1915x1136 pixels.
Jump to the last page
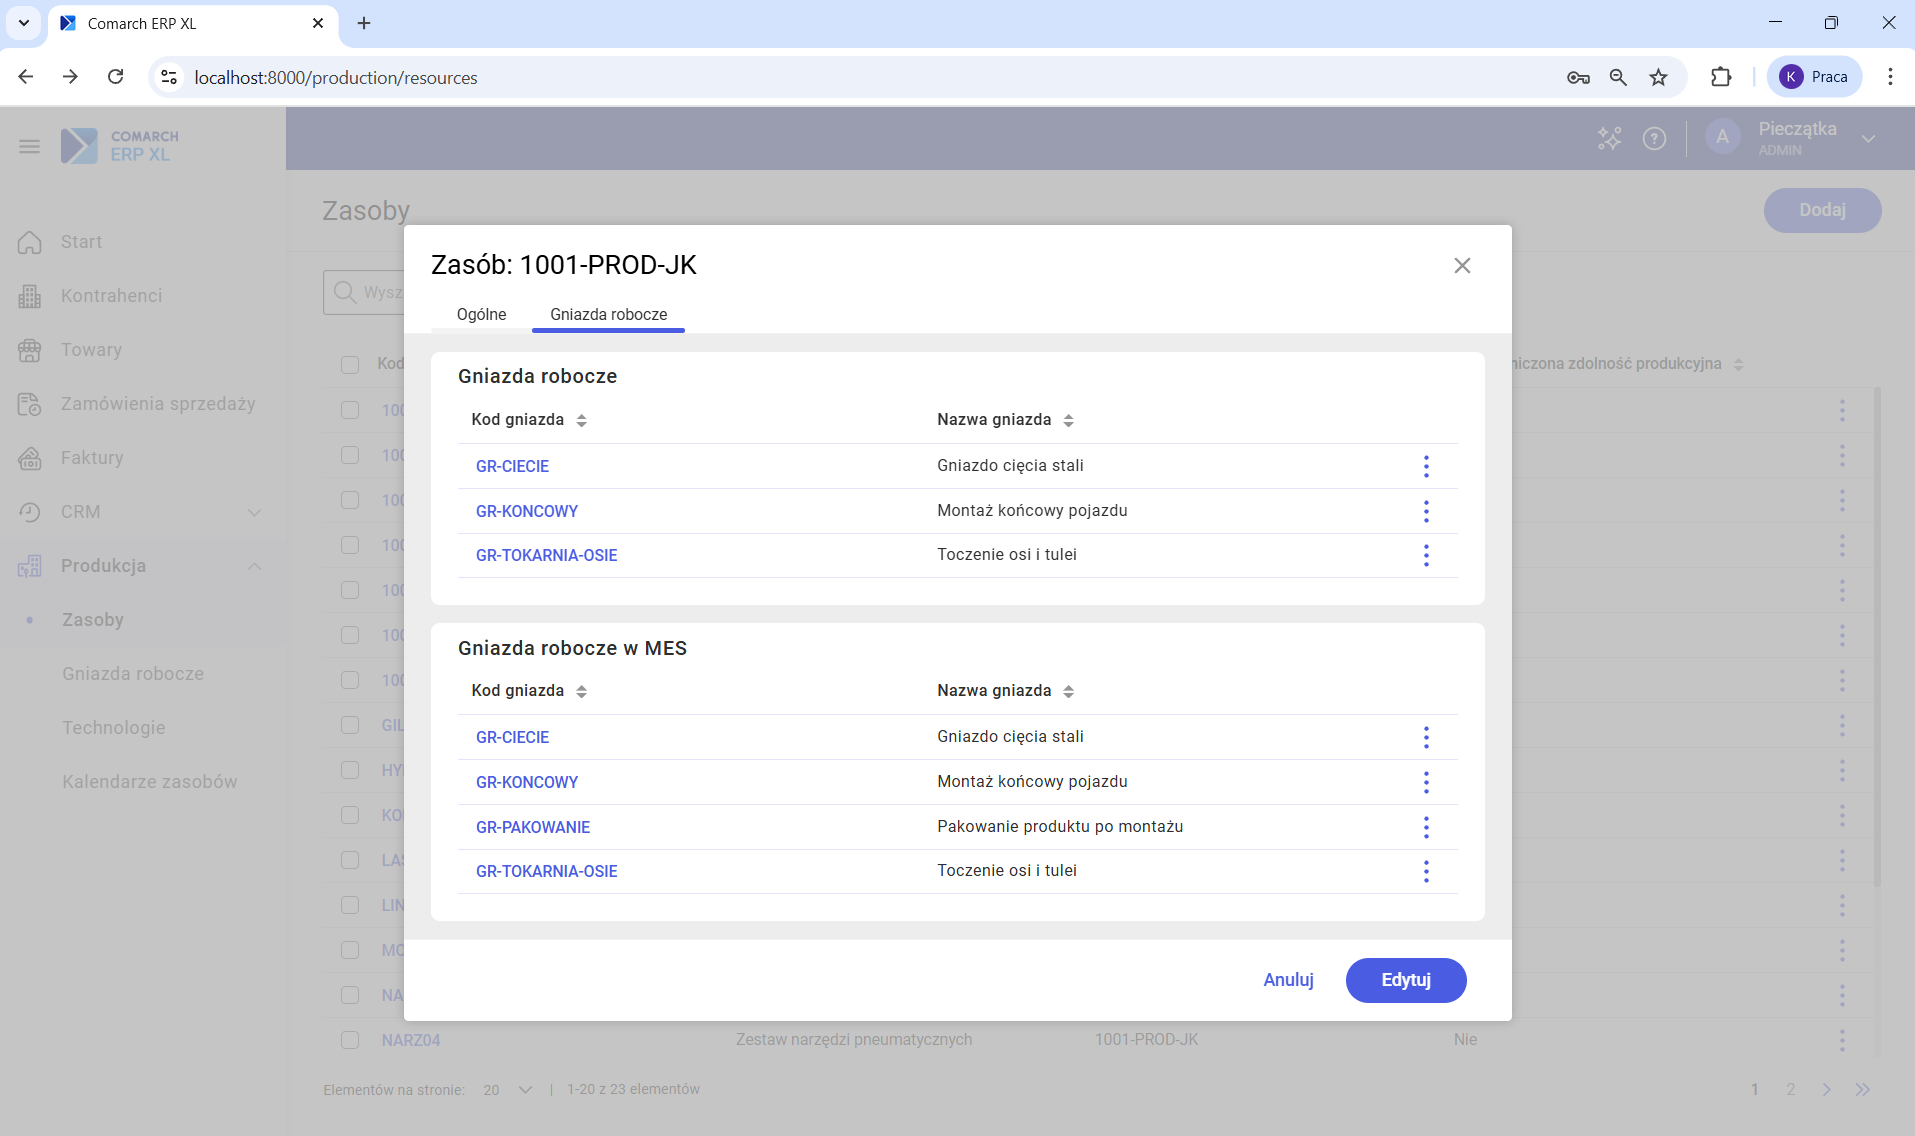pos(1862,1090)
